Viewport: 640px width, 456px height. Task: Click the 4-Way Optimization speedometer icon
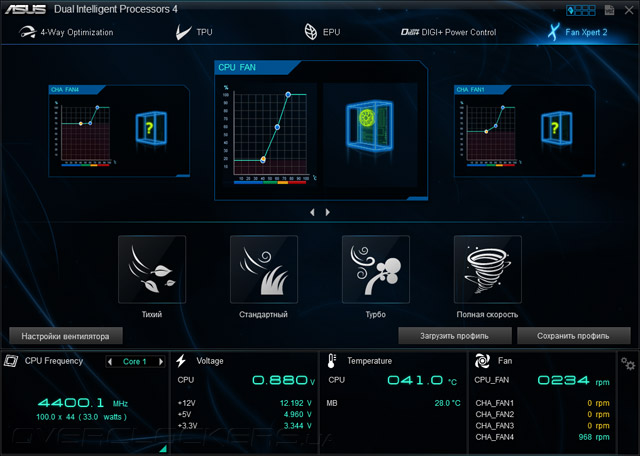tap(27, 32)
